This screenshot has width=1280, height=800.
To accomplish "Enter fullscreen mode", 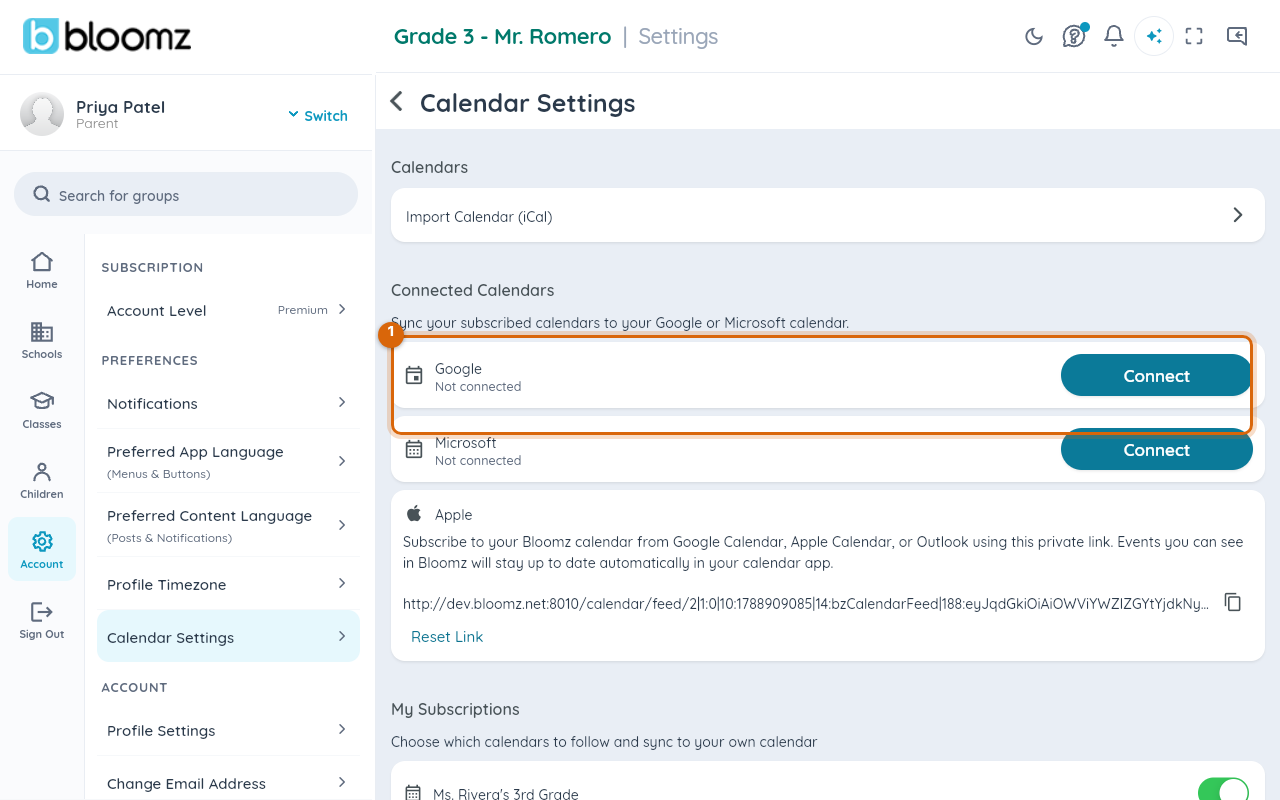I will (x=1194, y=37).
